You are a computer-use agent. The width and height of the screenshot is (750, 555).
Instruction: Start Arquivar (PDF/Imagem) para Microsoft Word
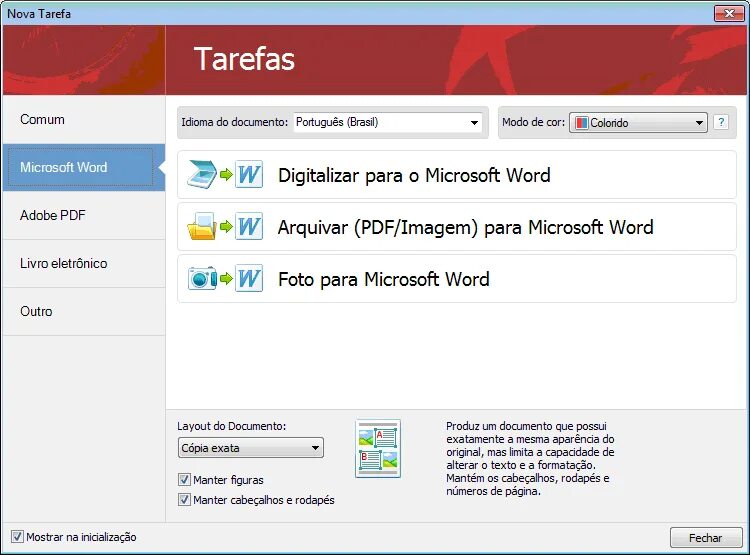point(457,226)
